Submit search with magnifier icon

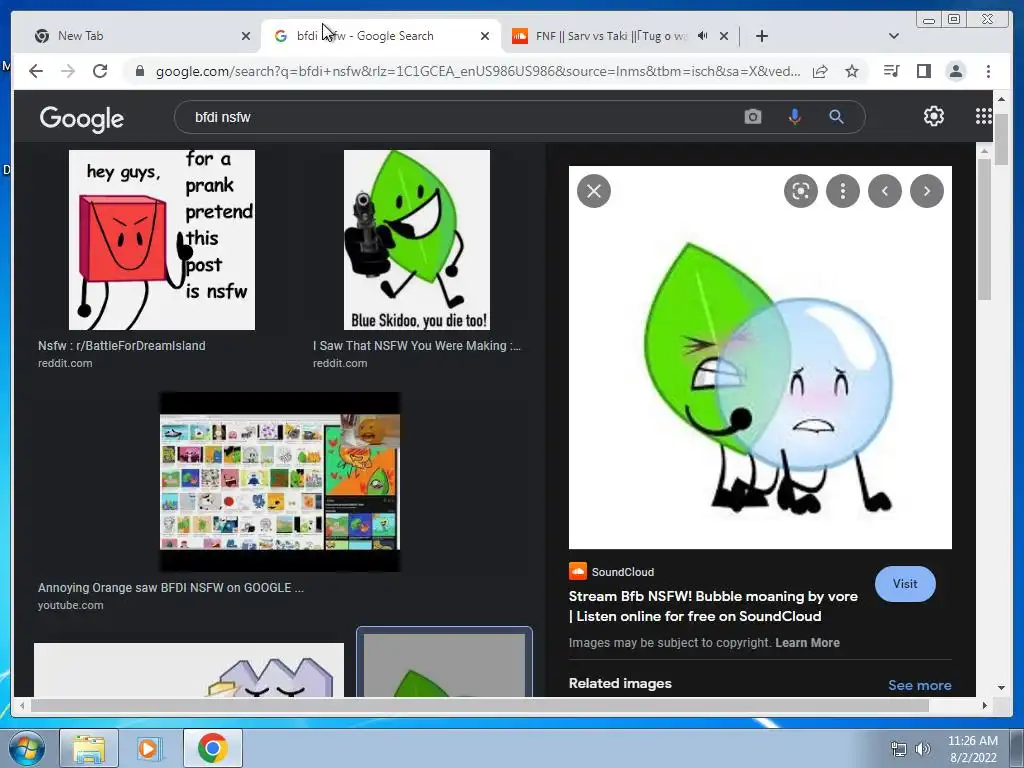[837, 117]
